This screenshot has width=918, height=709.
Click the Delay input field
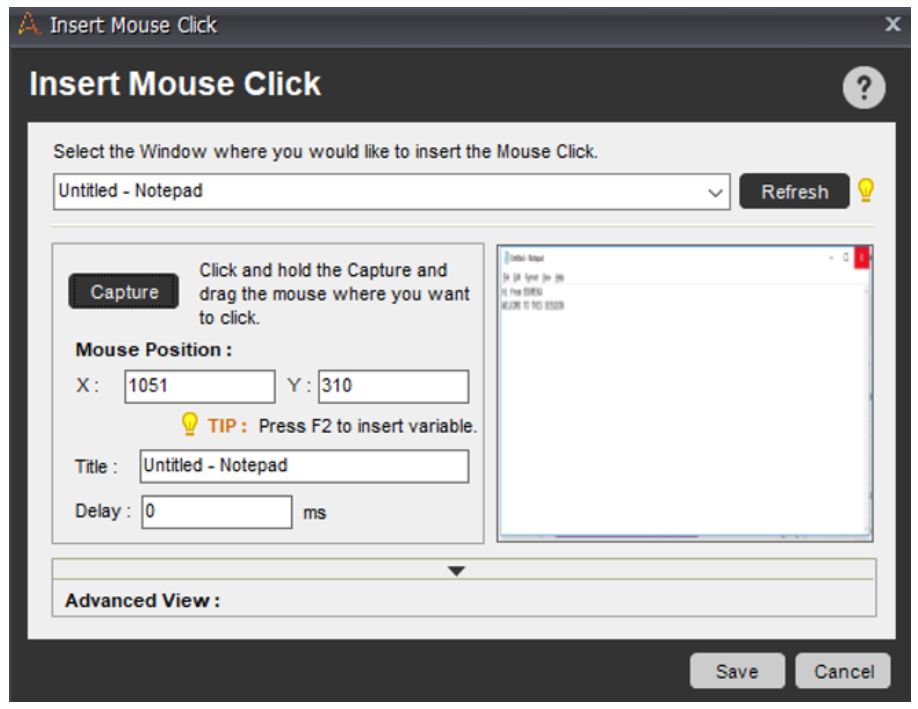point(217,512)
